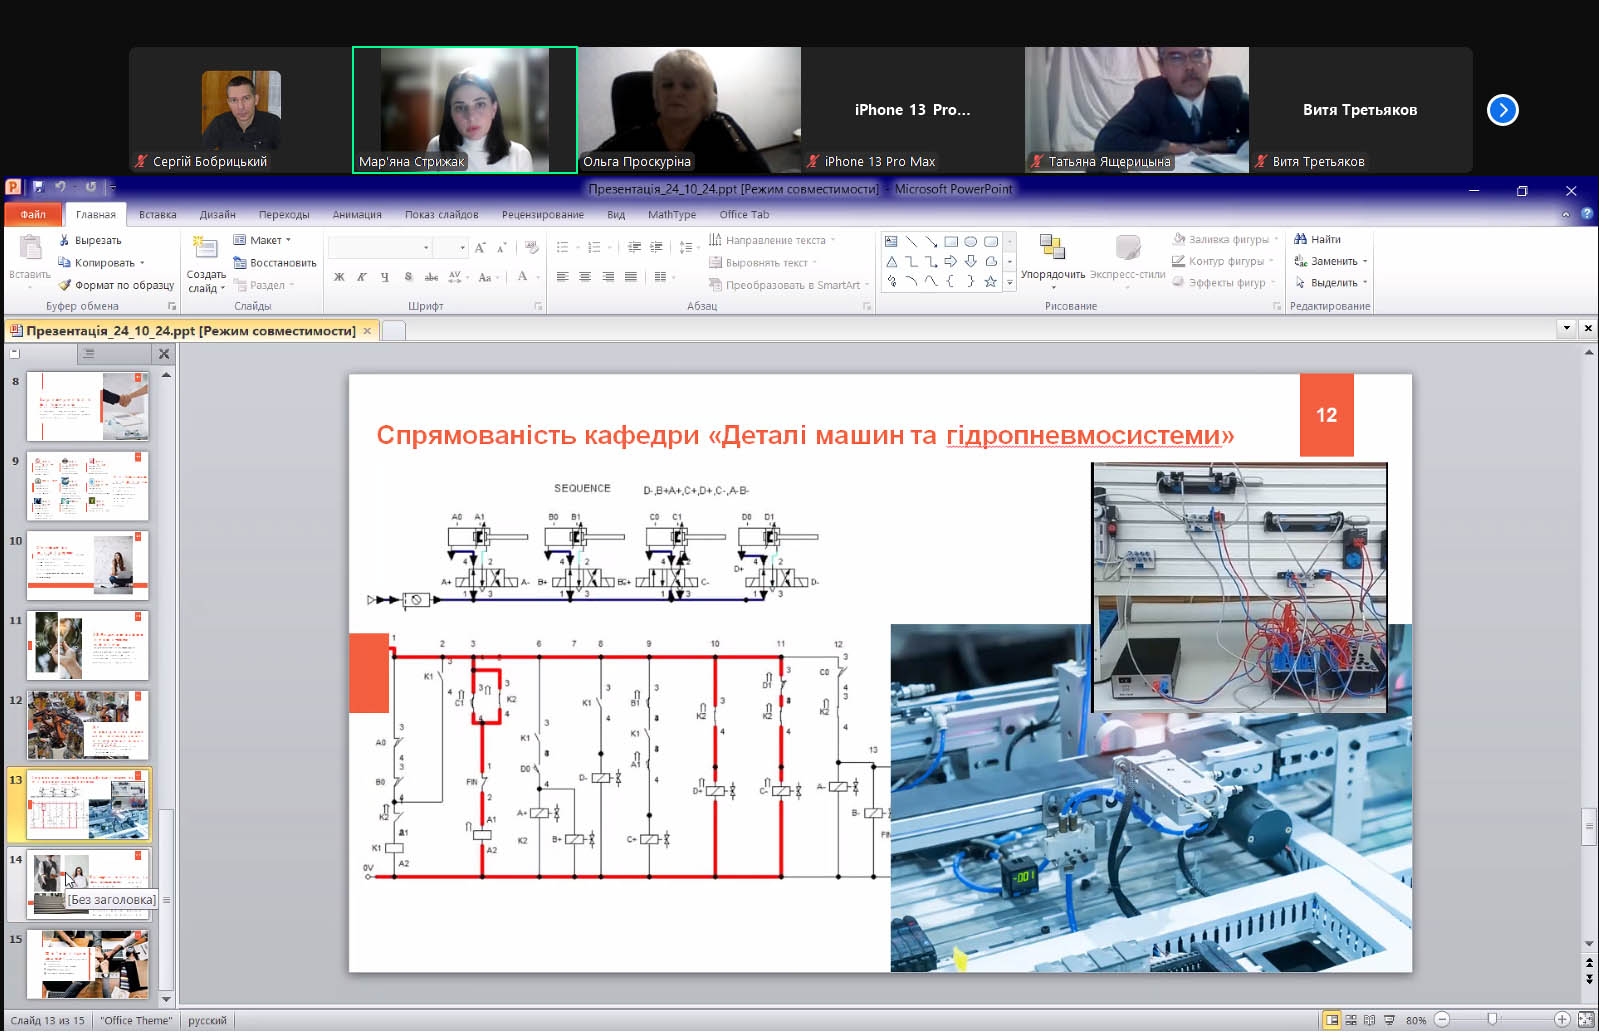Open the Вставка ribbon tab
Screen dimensions: 1599x1032
click(157, 214)
